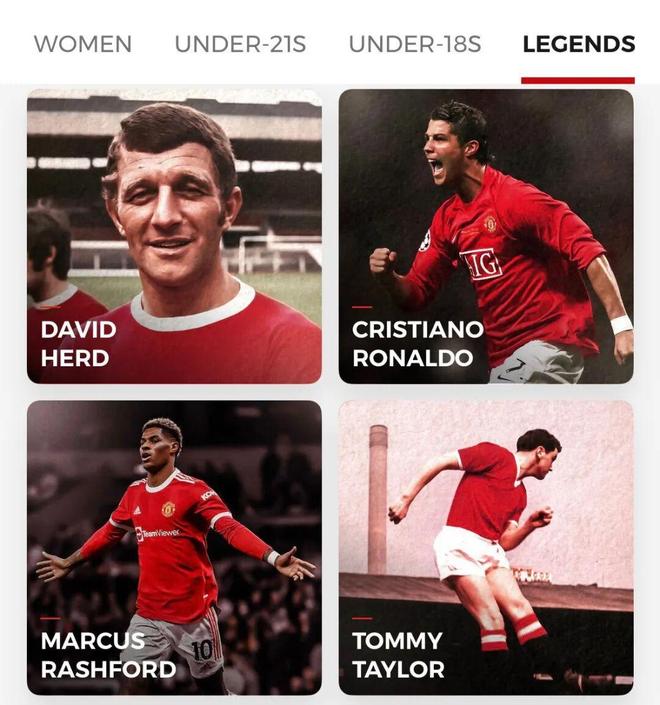
Task: Click the club crest on Rashford's shirt
Action: coord(168,509)
